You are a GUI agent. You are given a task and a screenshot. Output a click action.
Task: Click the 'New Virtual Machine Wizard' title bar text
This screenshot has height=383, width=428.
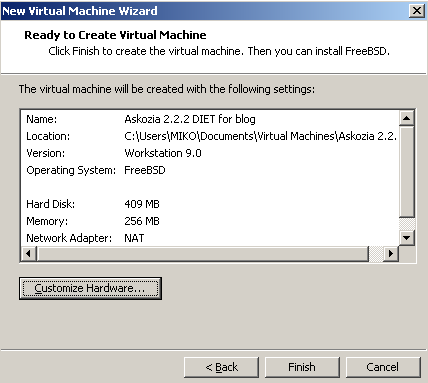(80, 11)
